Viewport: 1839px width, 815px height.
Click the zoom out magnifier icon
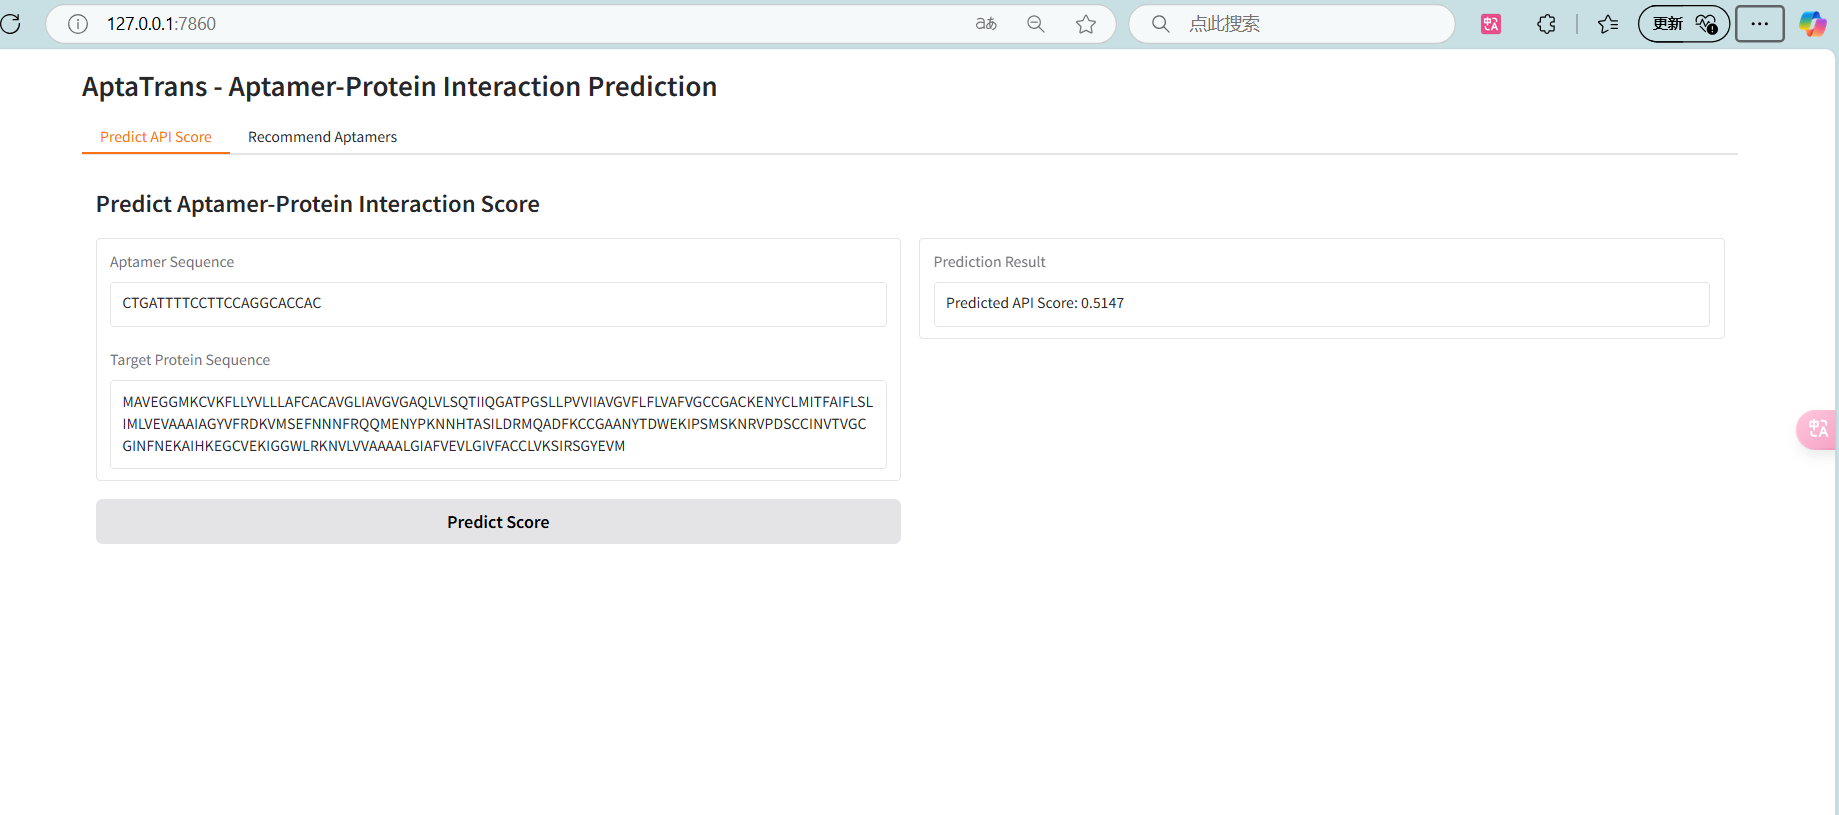click(1036, 24)
